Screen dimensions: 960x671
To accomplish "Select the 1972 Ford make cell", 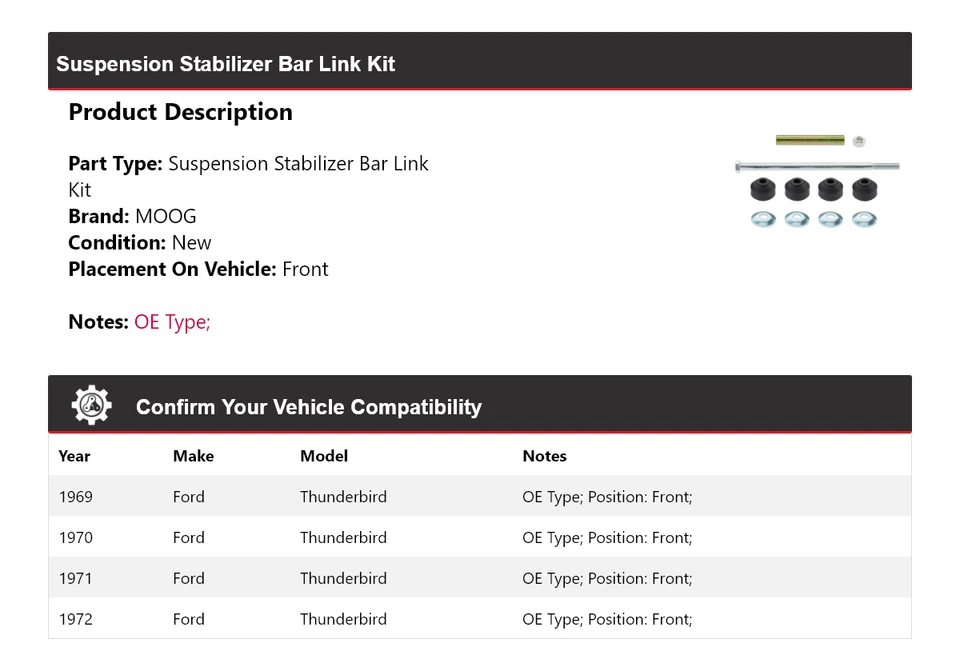I will coord(189,620).
